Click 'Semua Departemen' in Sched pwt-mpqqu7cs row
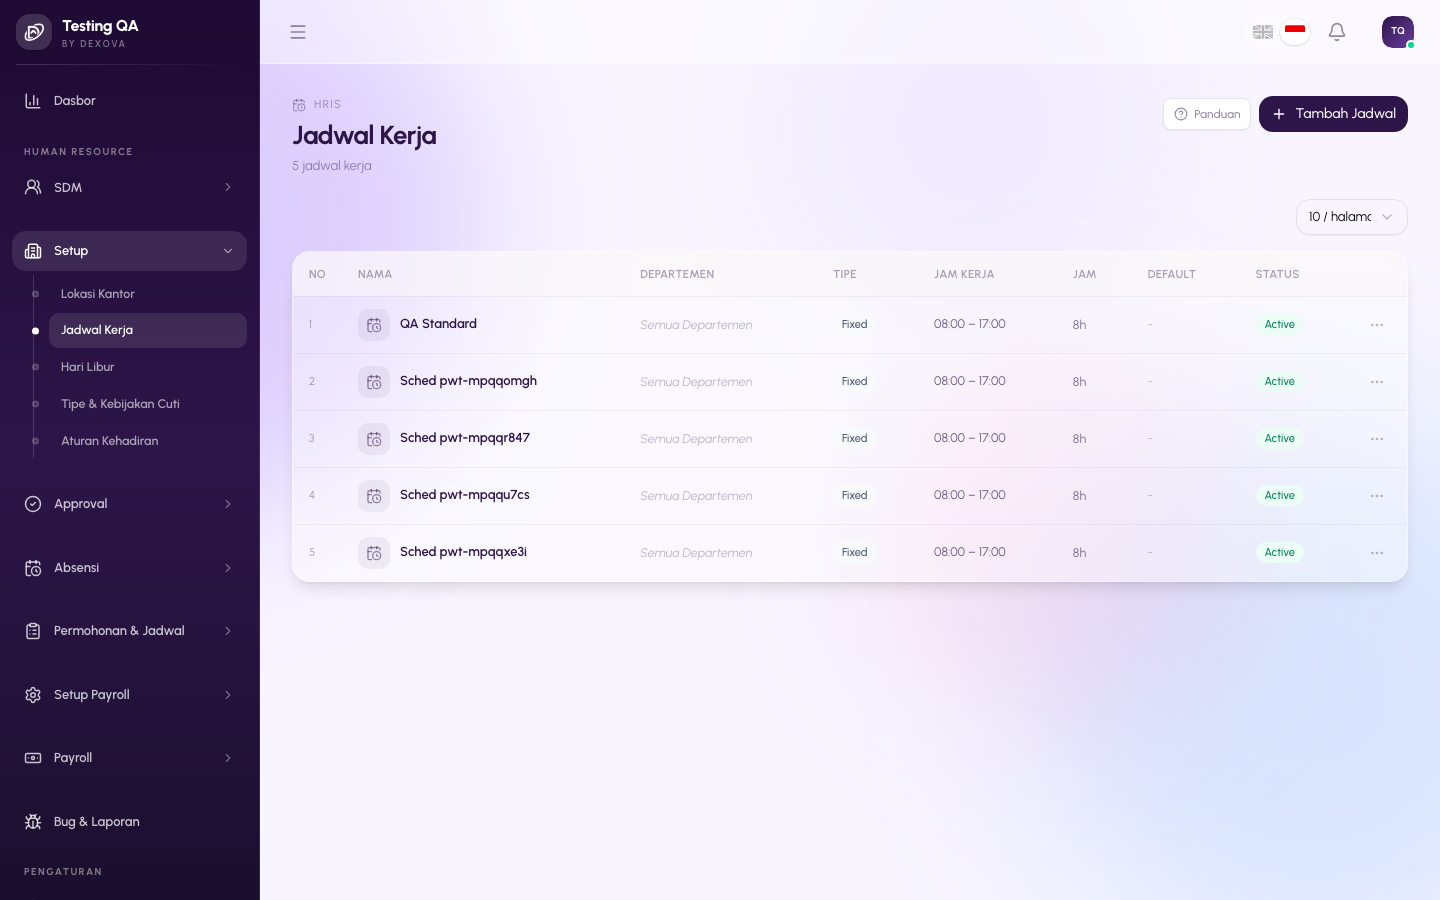 coord(696,496)
